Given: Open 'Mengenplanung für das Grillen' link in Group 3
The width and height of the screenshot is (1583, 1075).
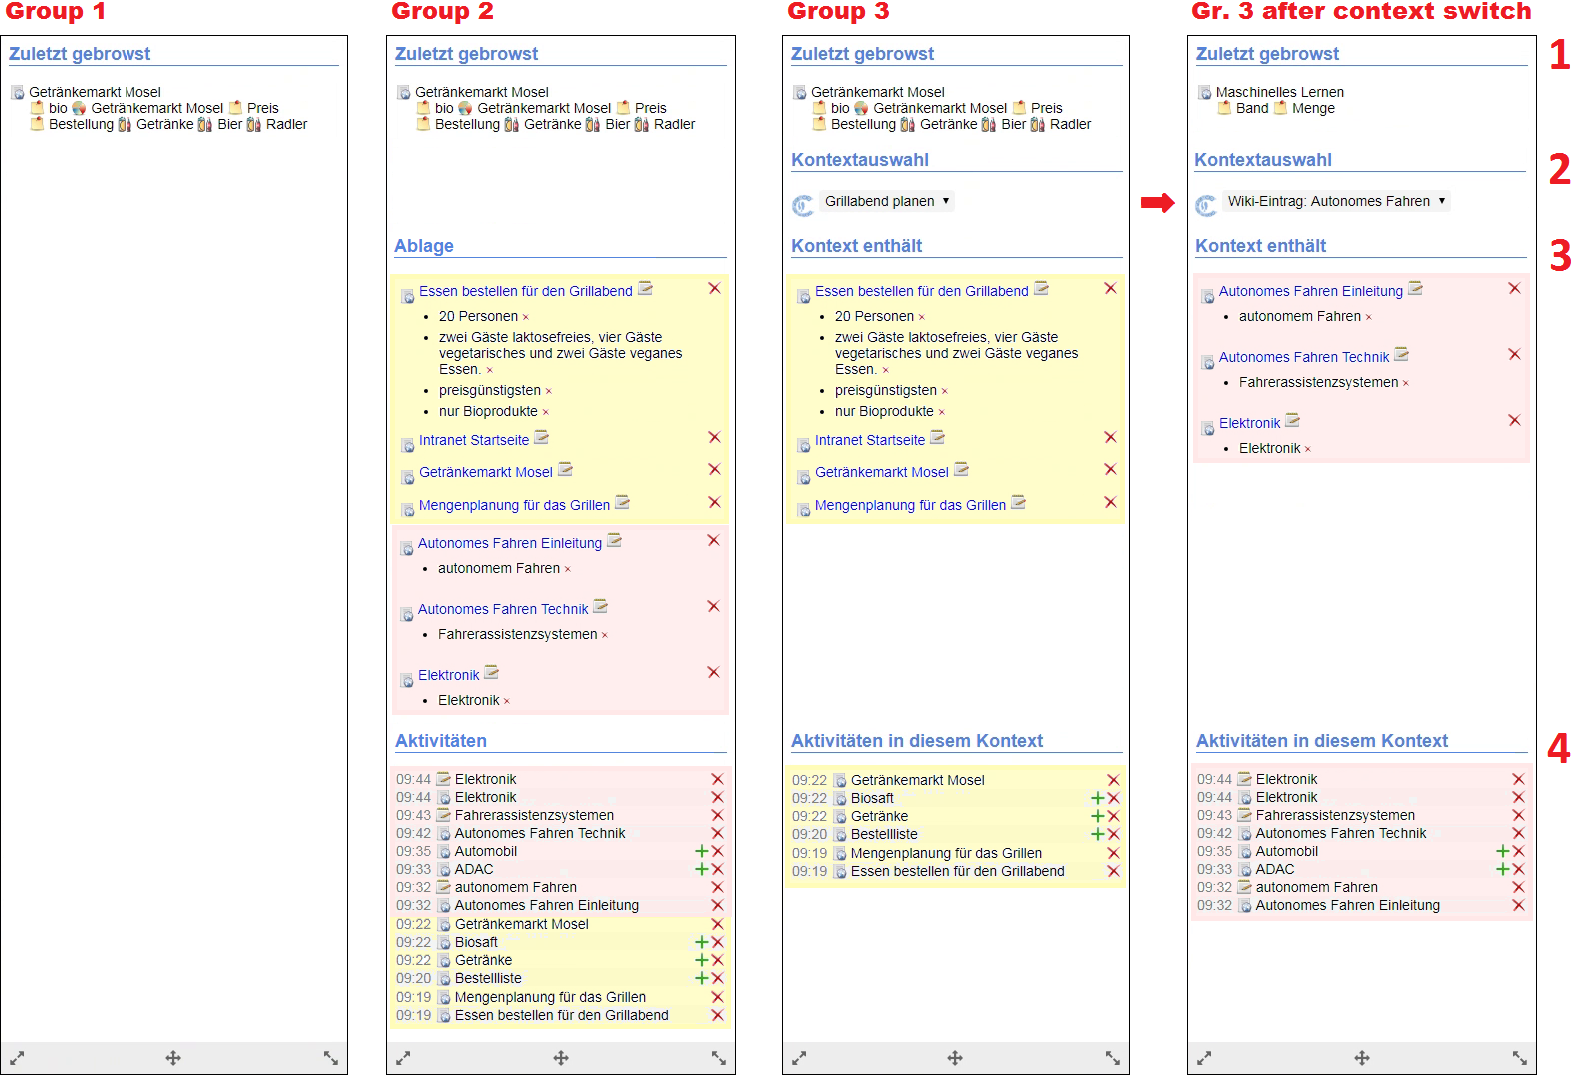Looking at the screenshot, I should coord(910,505).
